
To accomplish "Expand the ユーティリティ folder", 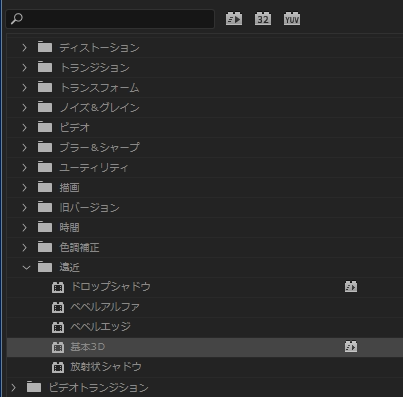I will click(24, 168).
